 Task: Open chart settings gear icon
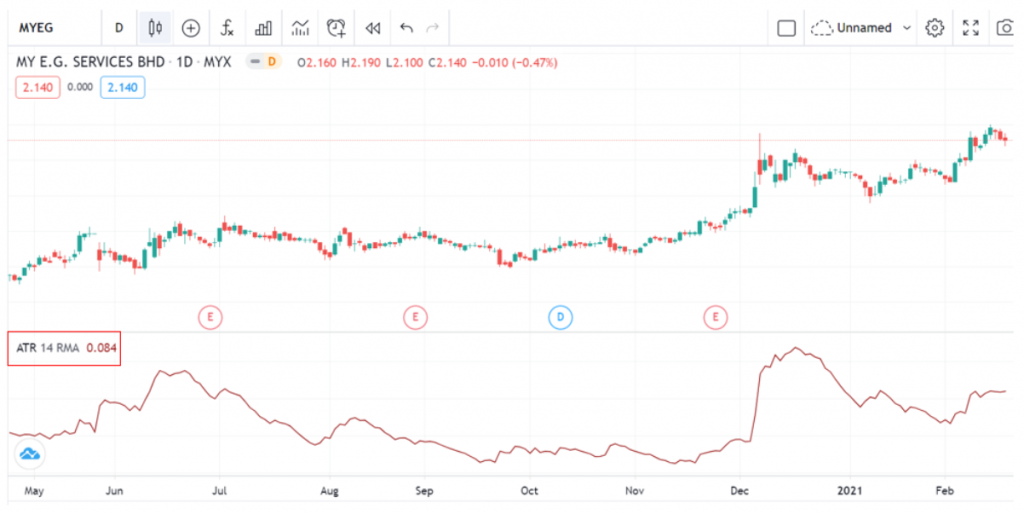click(x=935, y=28)
